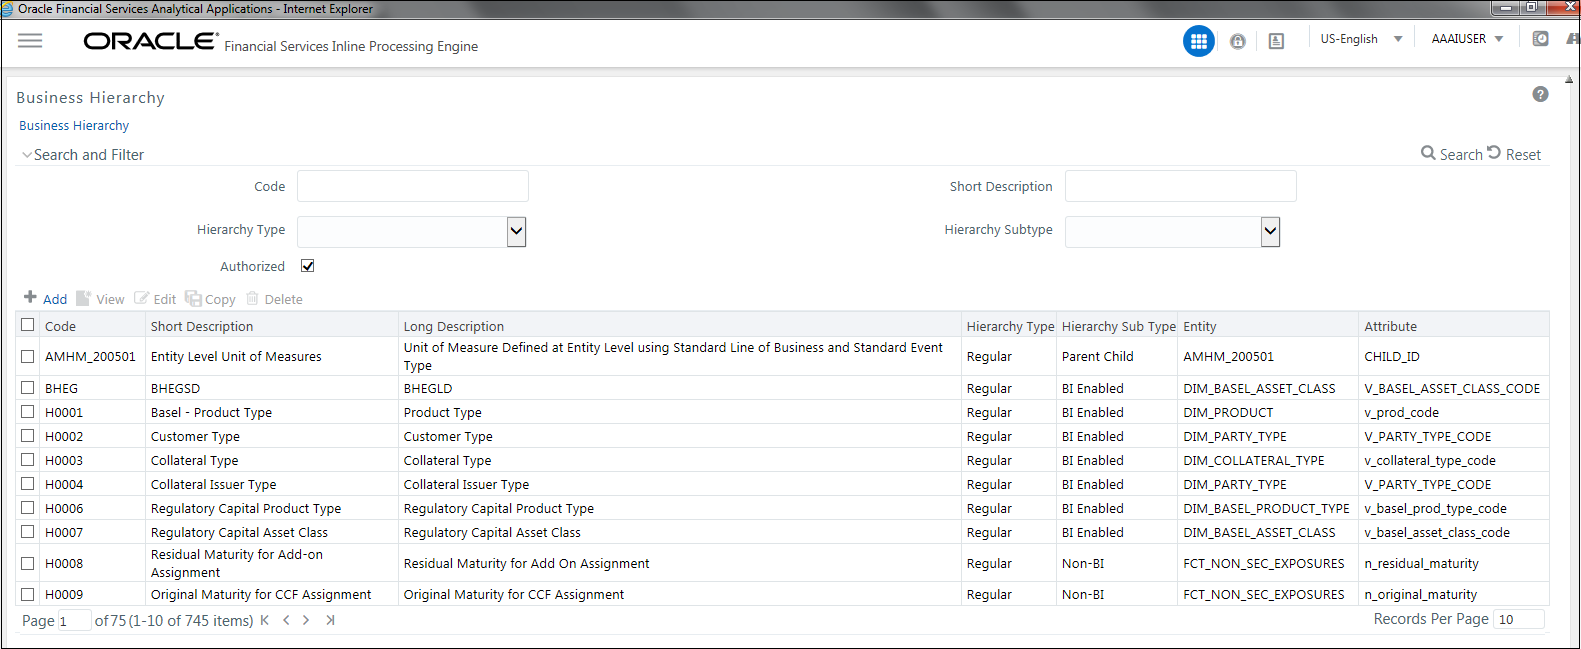1581x649 pixels.
Task: Check the H0007 row checkbox
Action: click(27, 532)
